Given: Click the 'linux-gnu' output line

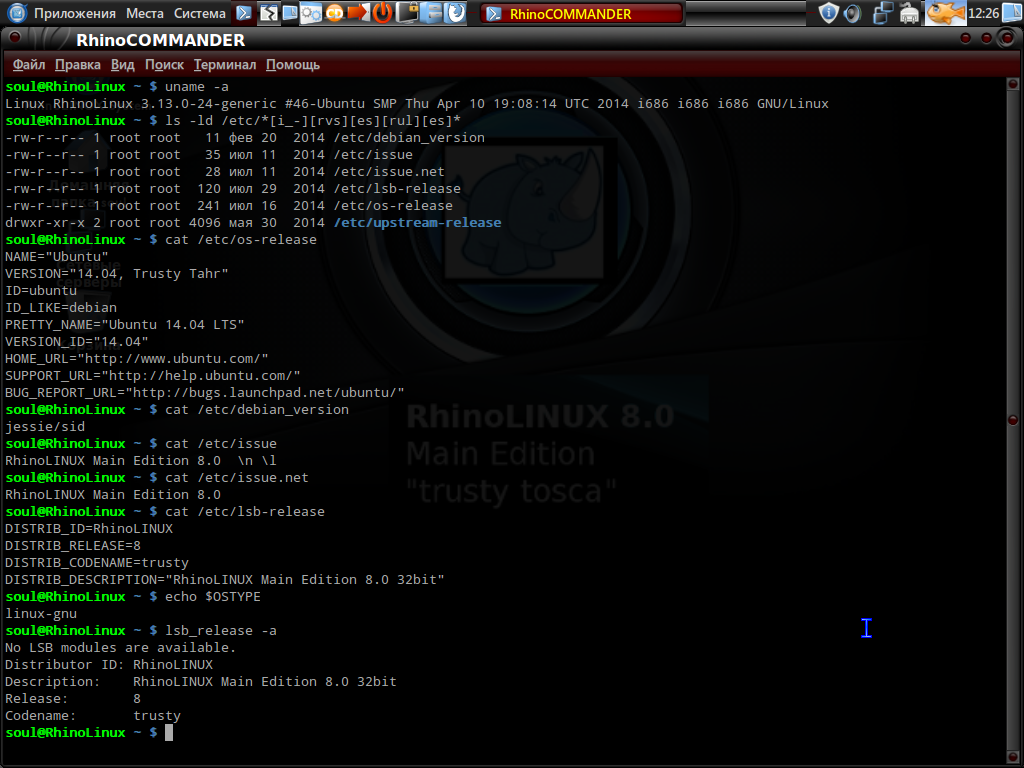Looking at the screenshot, I should point(40,613).
